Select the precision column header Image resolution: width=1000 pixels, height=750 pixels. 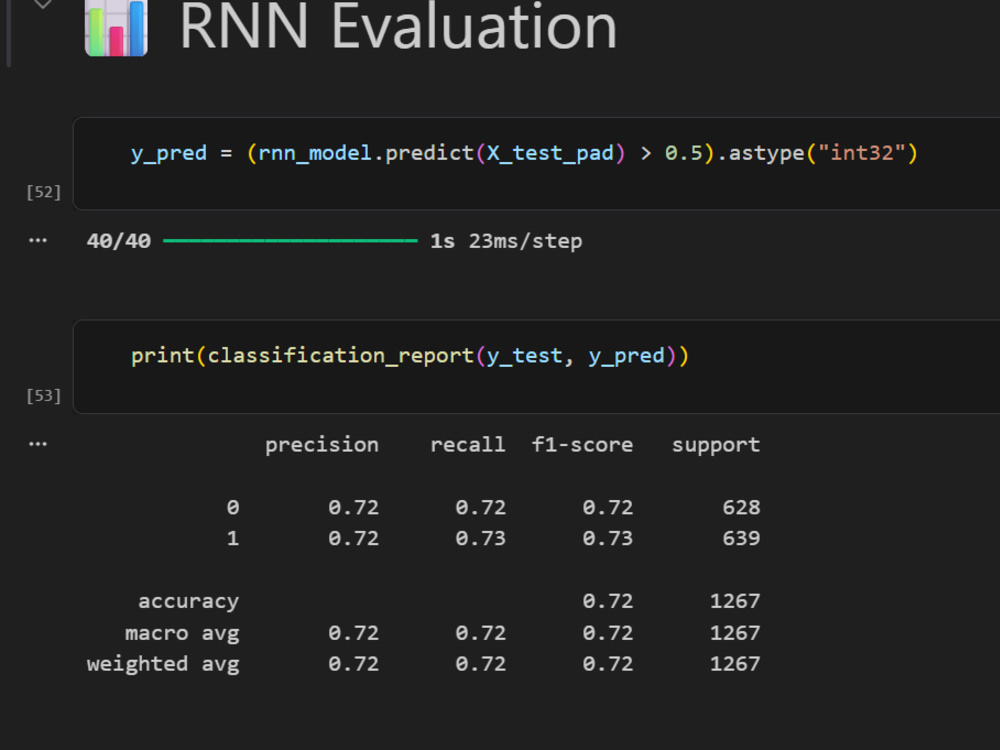[x=321, y=445]
